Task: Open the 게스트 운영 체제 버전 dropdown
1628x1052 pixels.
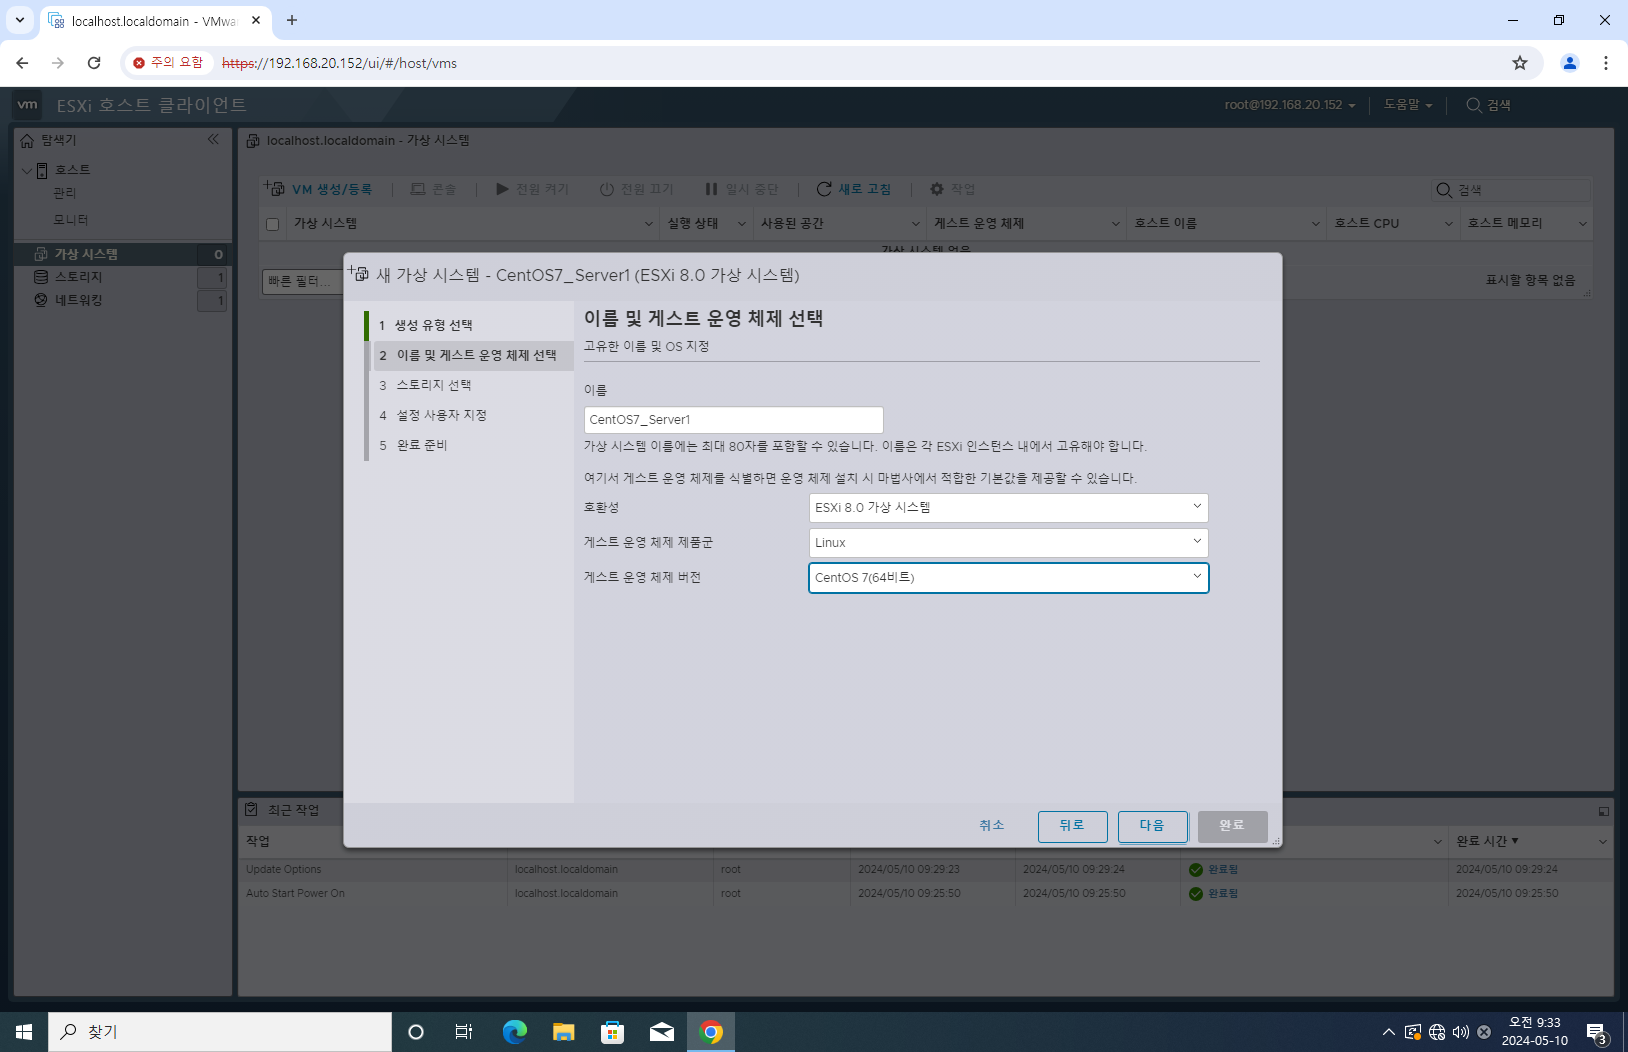Action: click(1008, 578)
